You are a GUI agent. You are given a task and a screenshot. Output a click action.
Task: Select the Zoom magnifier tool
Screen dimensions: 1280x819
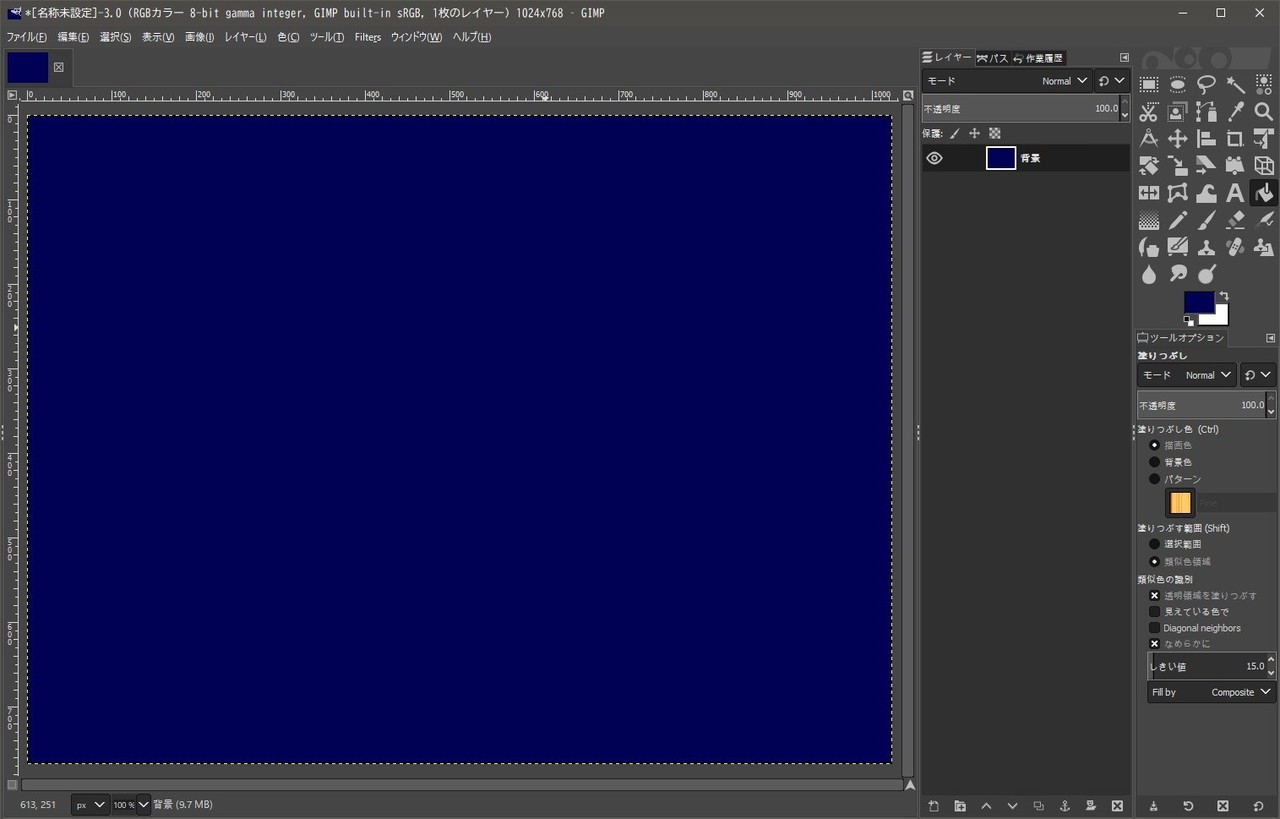[x=1264, y=112]
